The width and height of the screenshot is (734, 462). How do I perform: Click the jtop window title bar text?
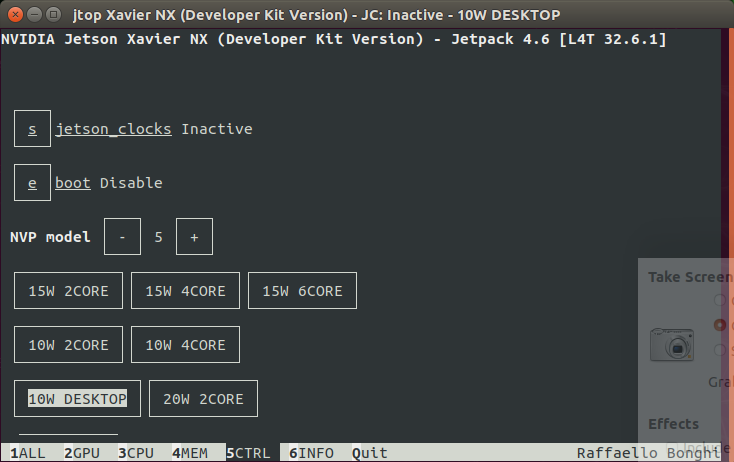point(316,15)
